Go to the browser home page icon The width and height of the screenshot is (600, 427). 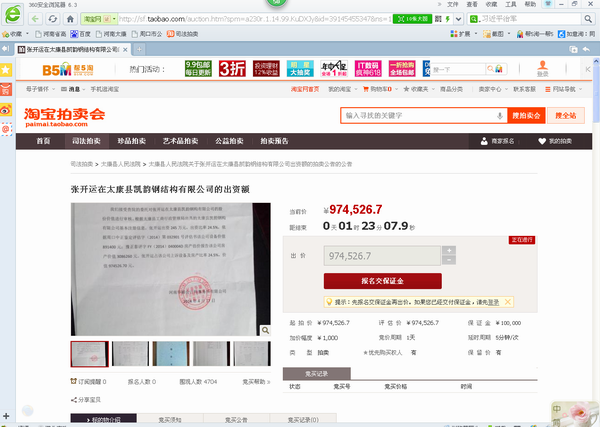click(70, 19)
